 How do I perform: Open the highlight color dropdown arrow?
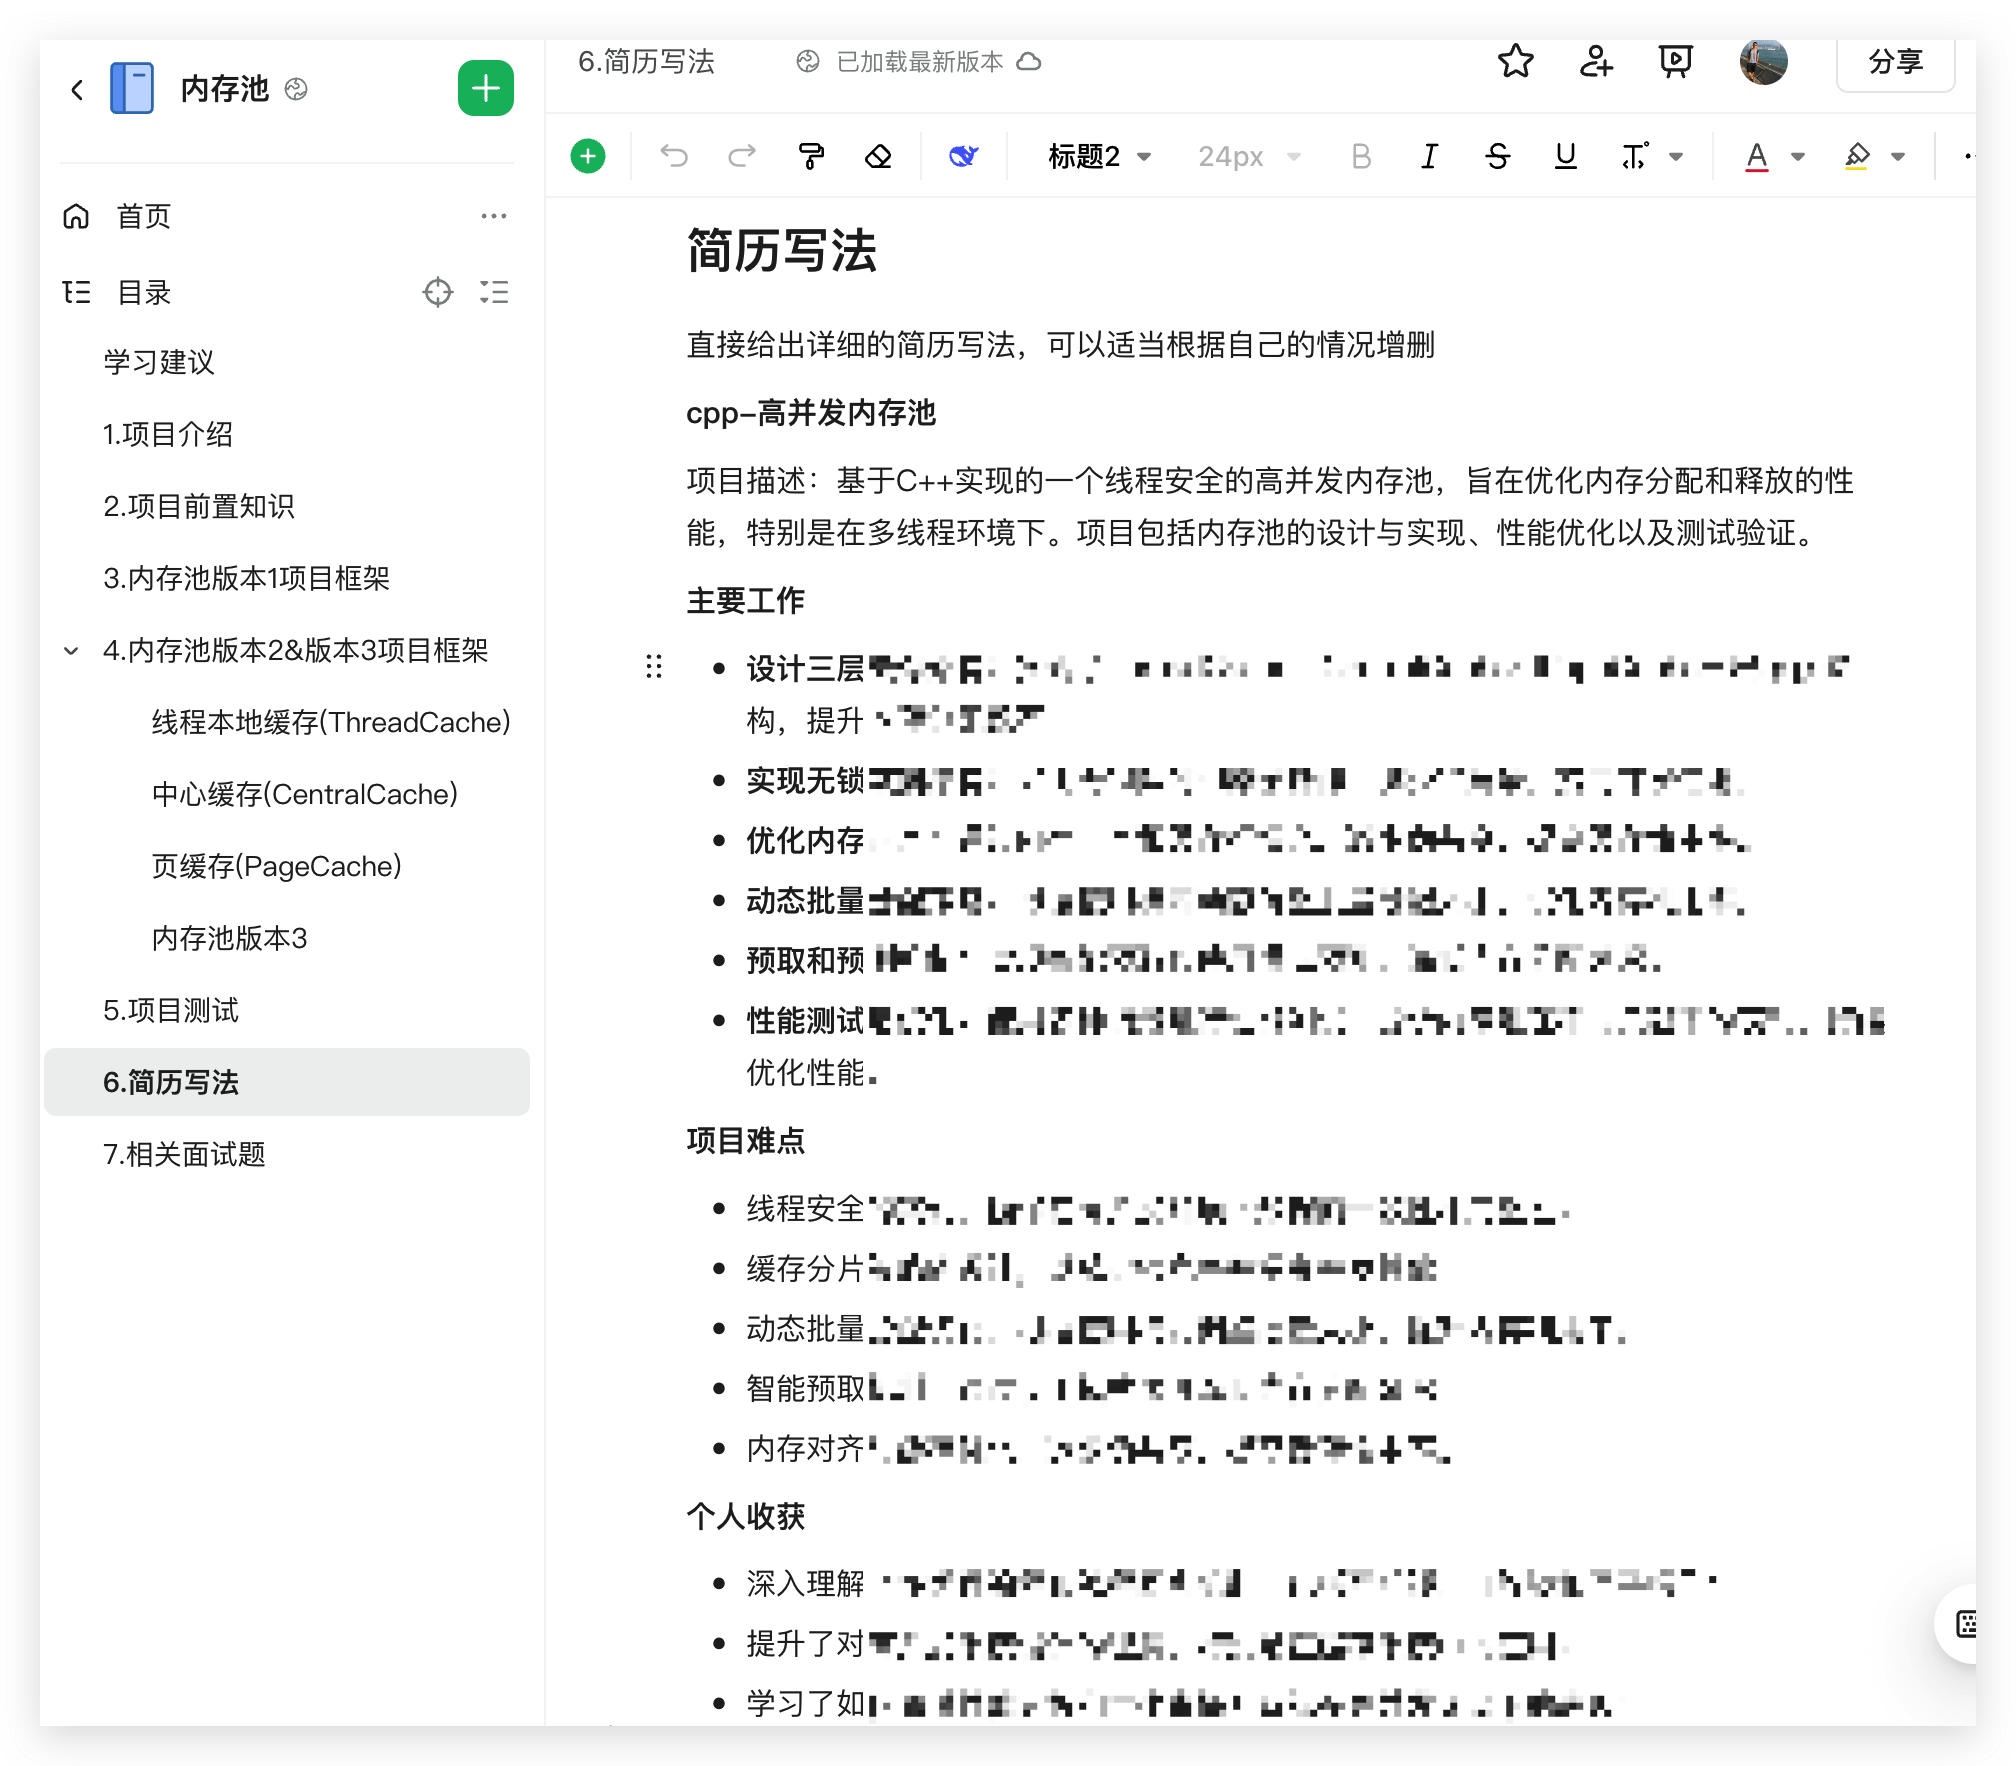1898,157
